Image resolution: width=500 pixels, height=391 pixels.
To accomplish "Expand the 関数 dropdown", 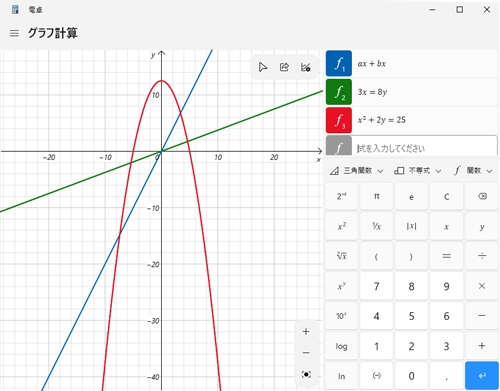I will point(473,171).
